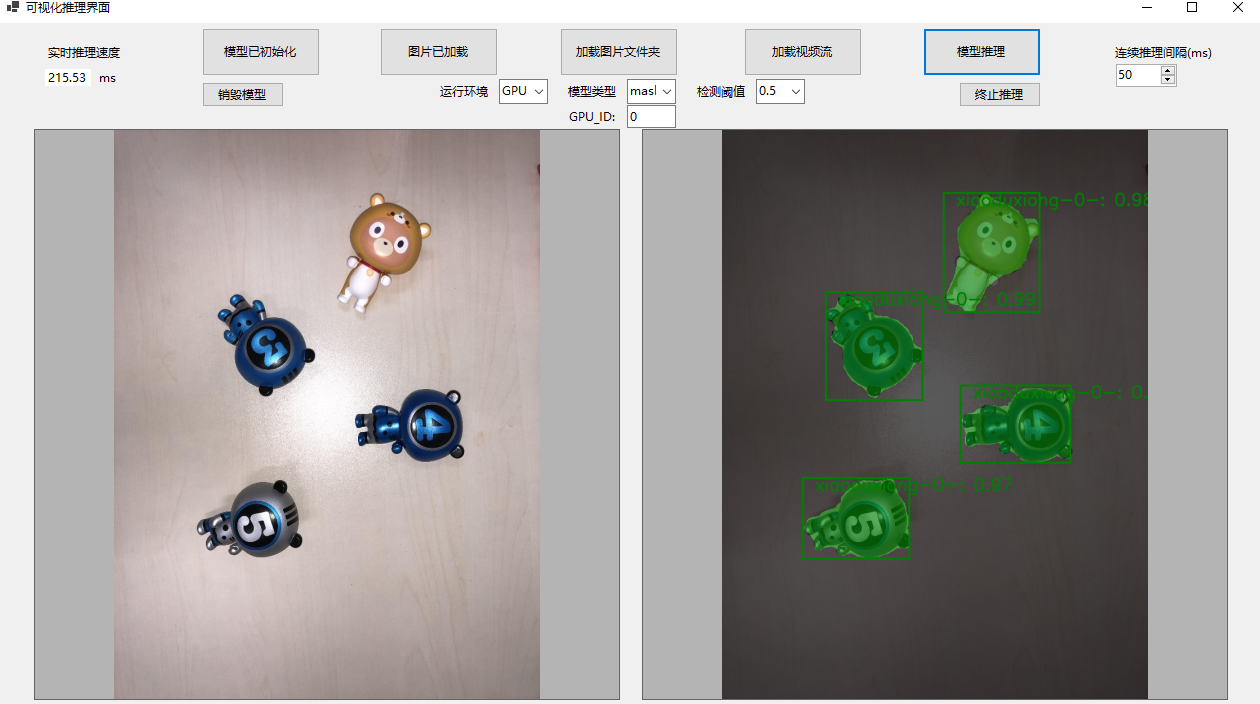This screenshot has height=704, width=1260.
Task: Run inference with the 模型推理 button
Action: (x=981, y=52)
